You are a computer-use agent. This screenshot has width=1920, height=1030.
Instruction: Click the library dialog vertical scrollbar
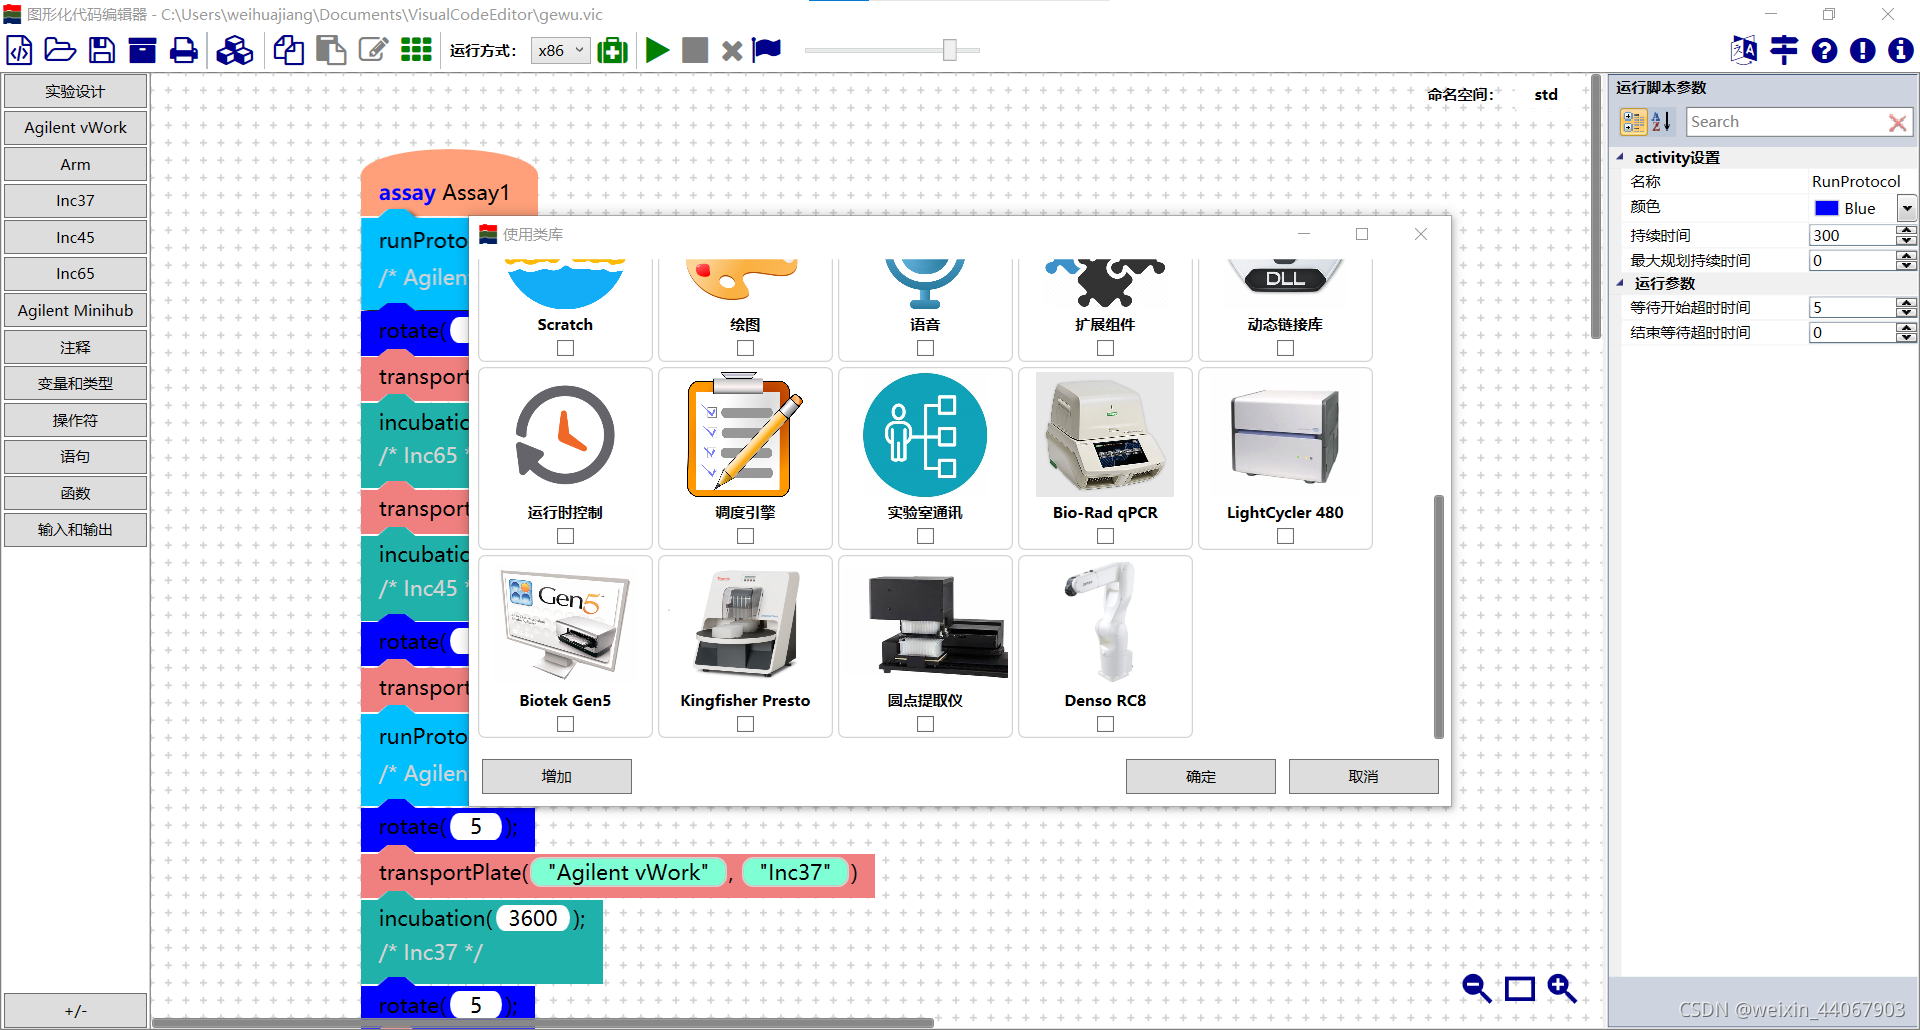(1439, 616)
